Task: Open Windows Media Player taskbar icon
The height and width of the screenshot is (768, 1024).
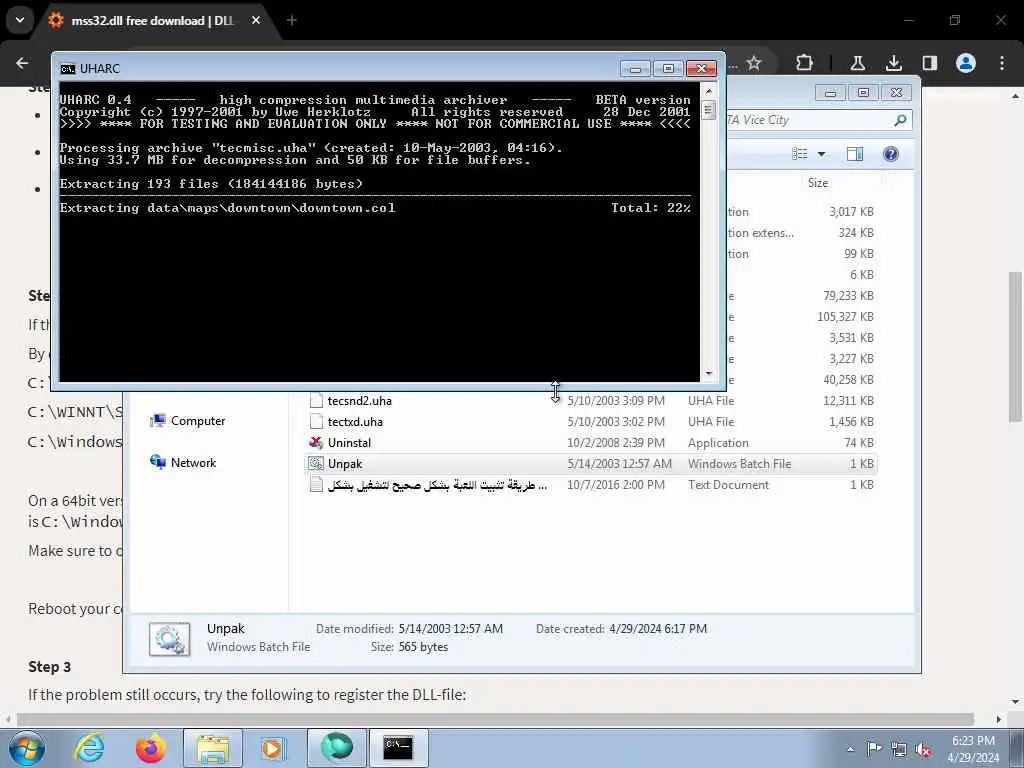Action: coord(273,748)
